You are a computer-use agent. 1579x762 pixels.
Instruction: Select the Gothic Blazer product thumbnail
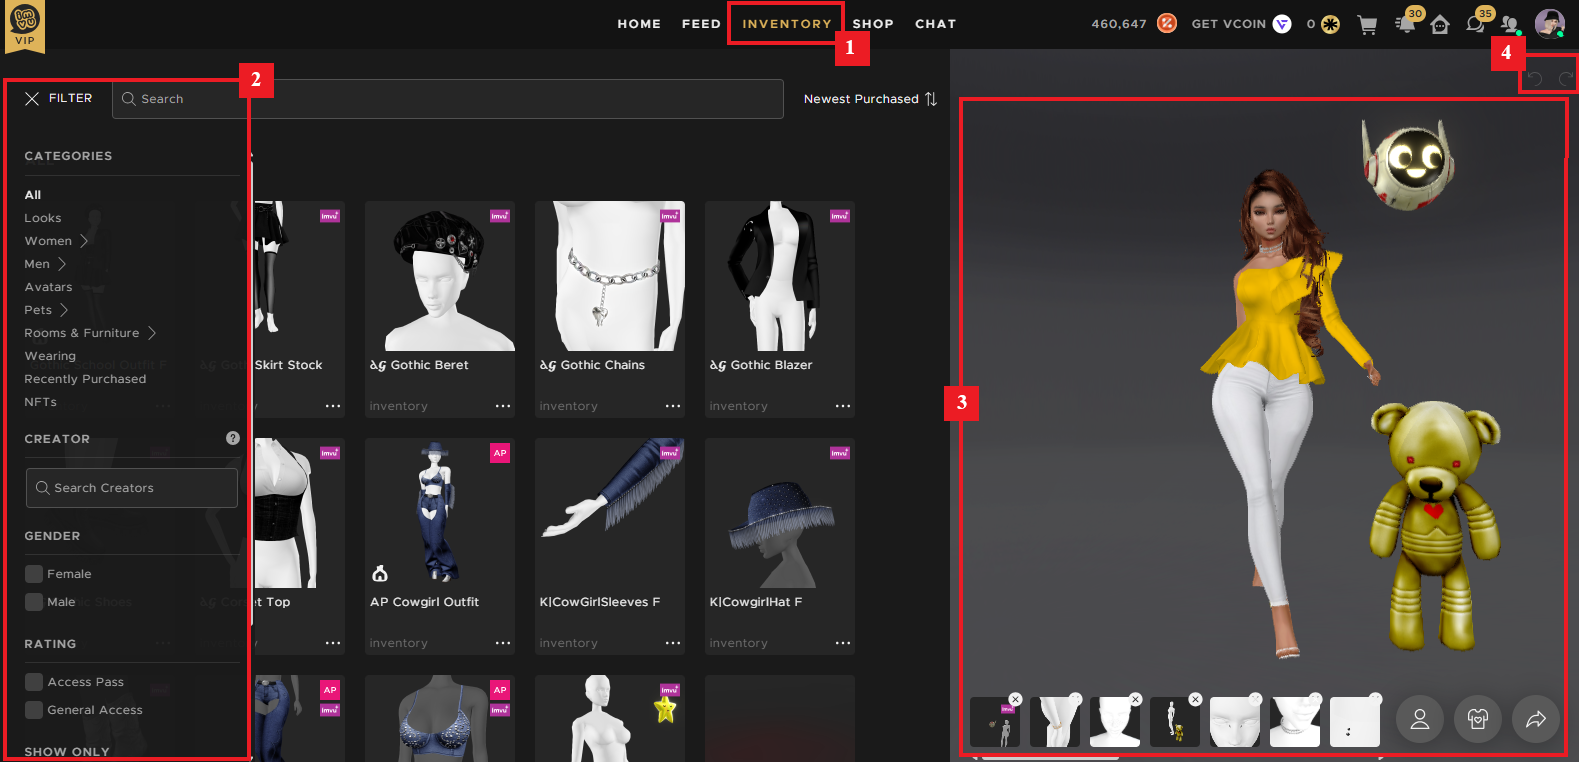[780, 276]
